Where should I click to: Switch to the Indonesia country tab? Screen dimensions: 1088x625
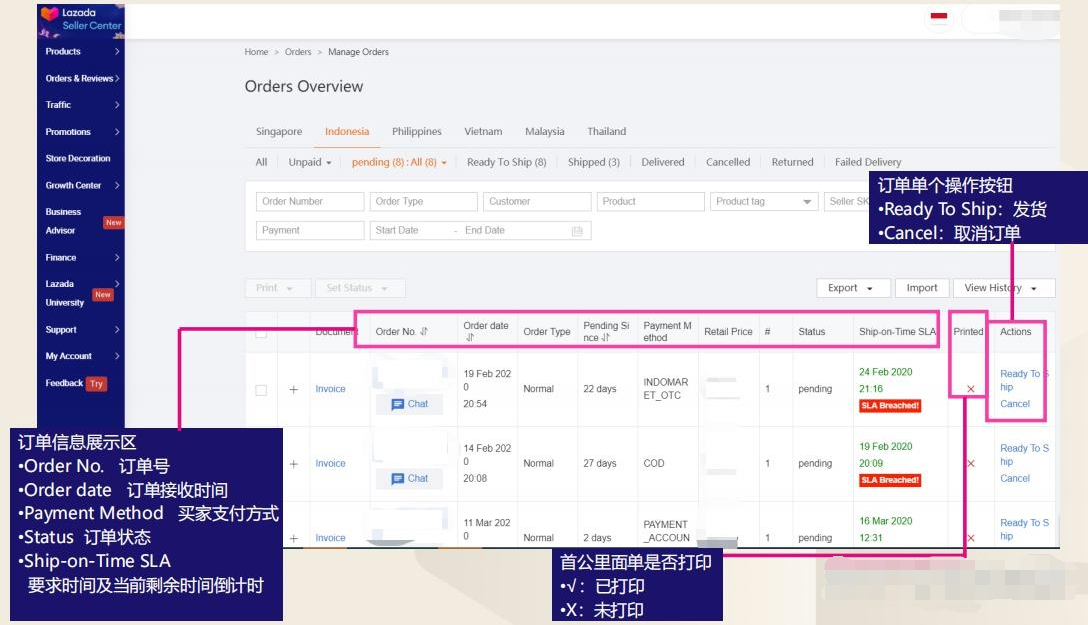pyautogui.click(x=347, y=132)
